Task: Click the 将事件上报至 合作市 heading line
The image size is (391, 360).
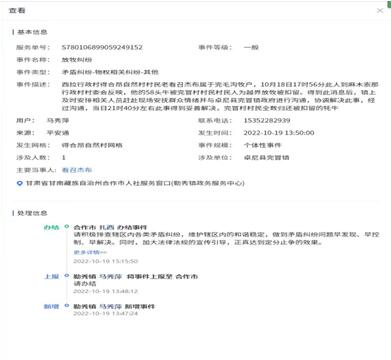Action: (135, 276)
